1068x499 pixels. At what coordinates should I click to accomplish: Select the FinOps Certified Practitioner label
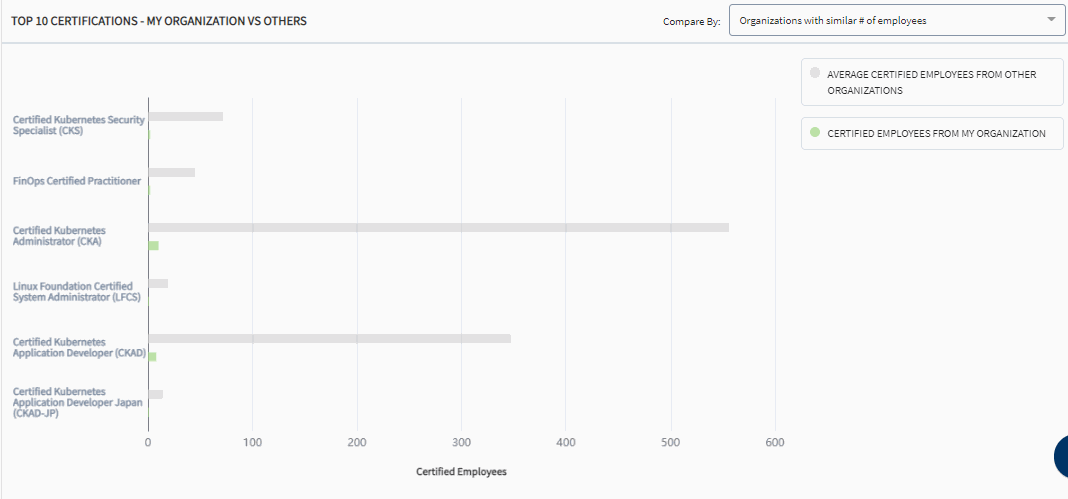(77, 181)
